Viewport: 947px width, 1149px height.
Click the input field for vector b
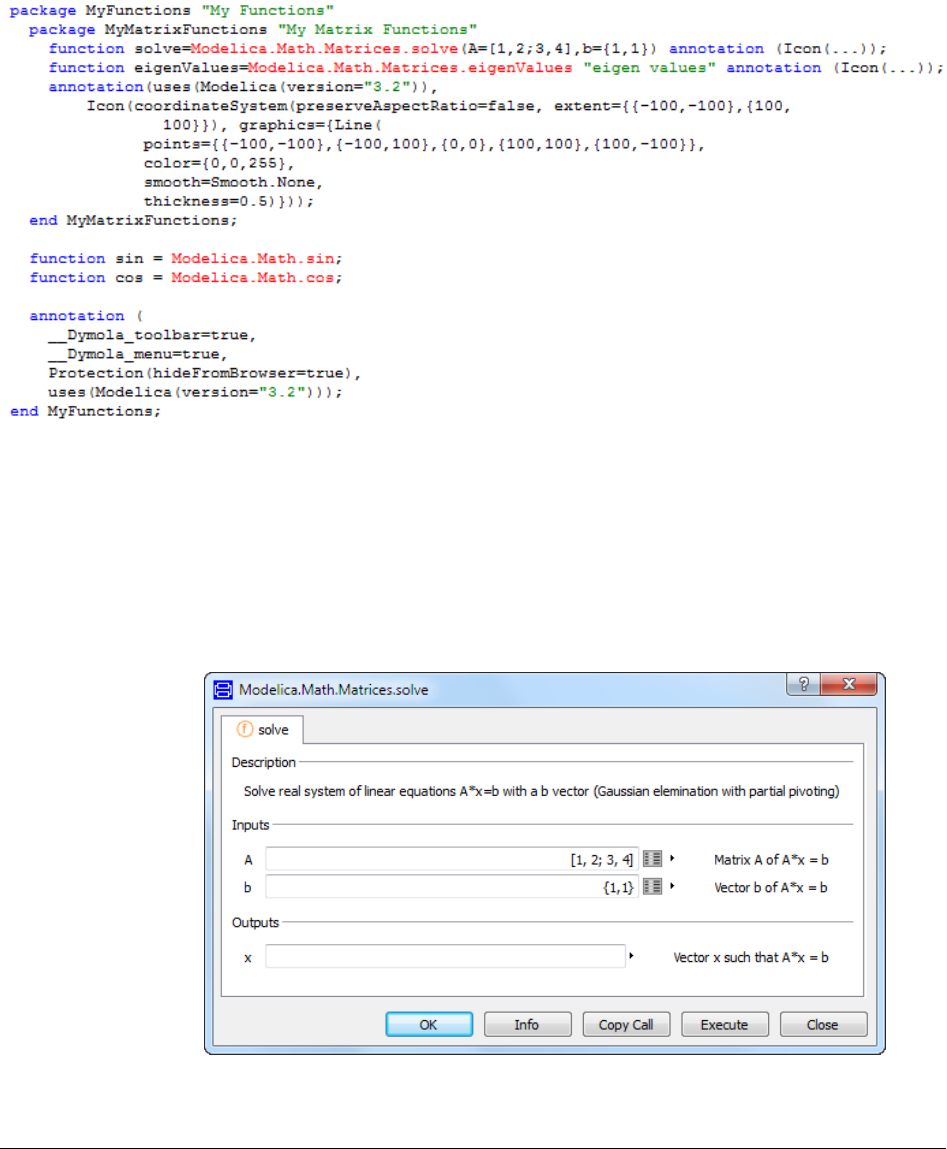pos(452,887)
